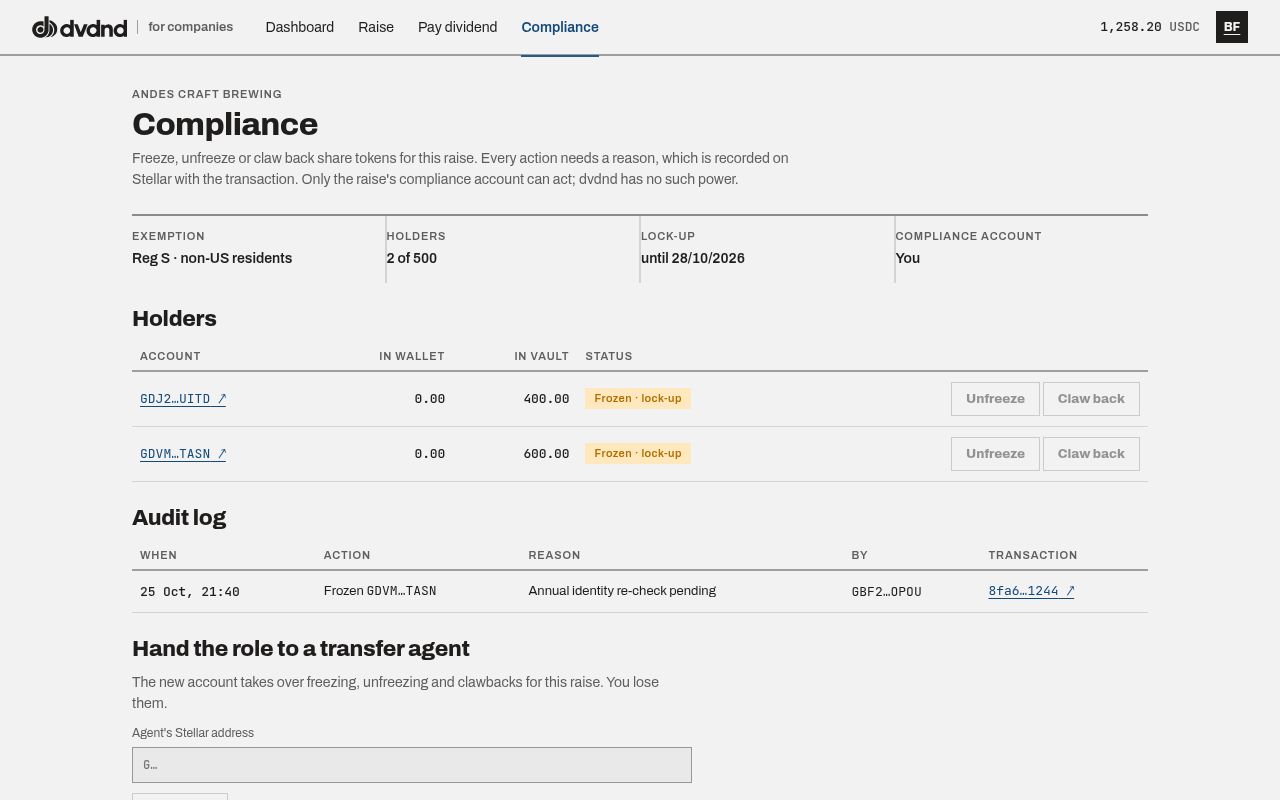
Task: Click the In Wallet column header
Action: click(x=412, y=356)
